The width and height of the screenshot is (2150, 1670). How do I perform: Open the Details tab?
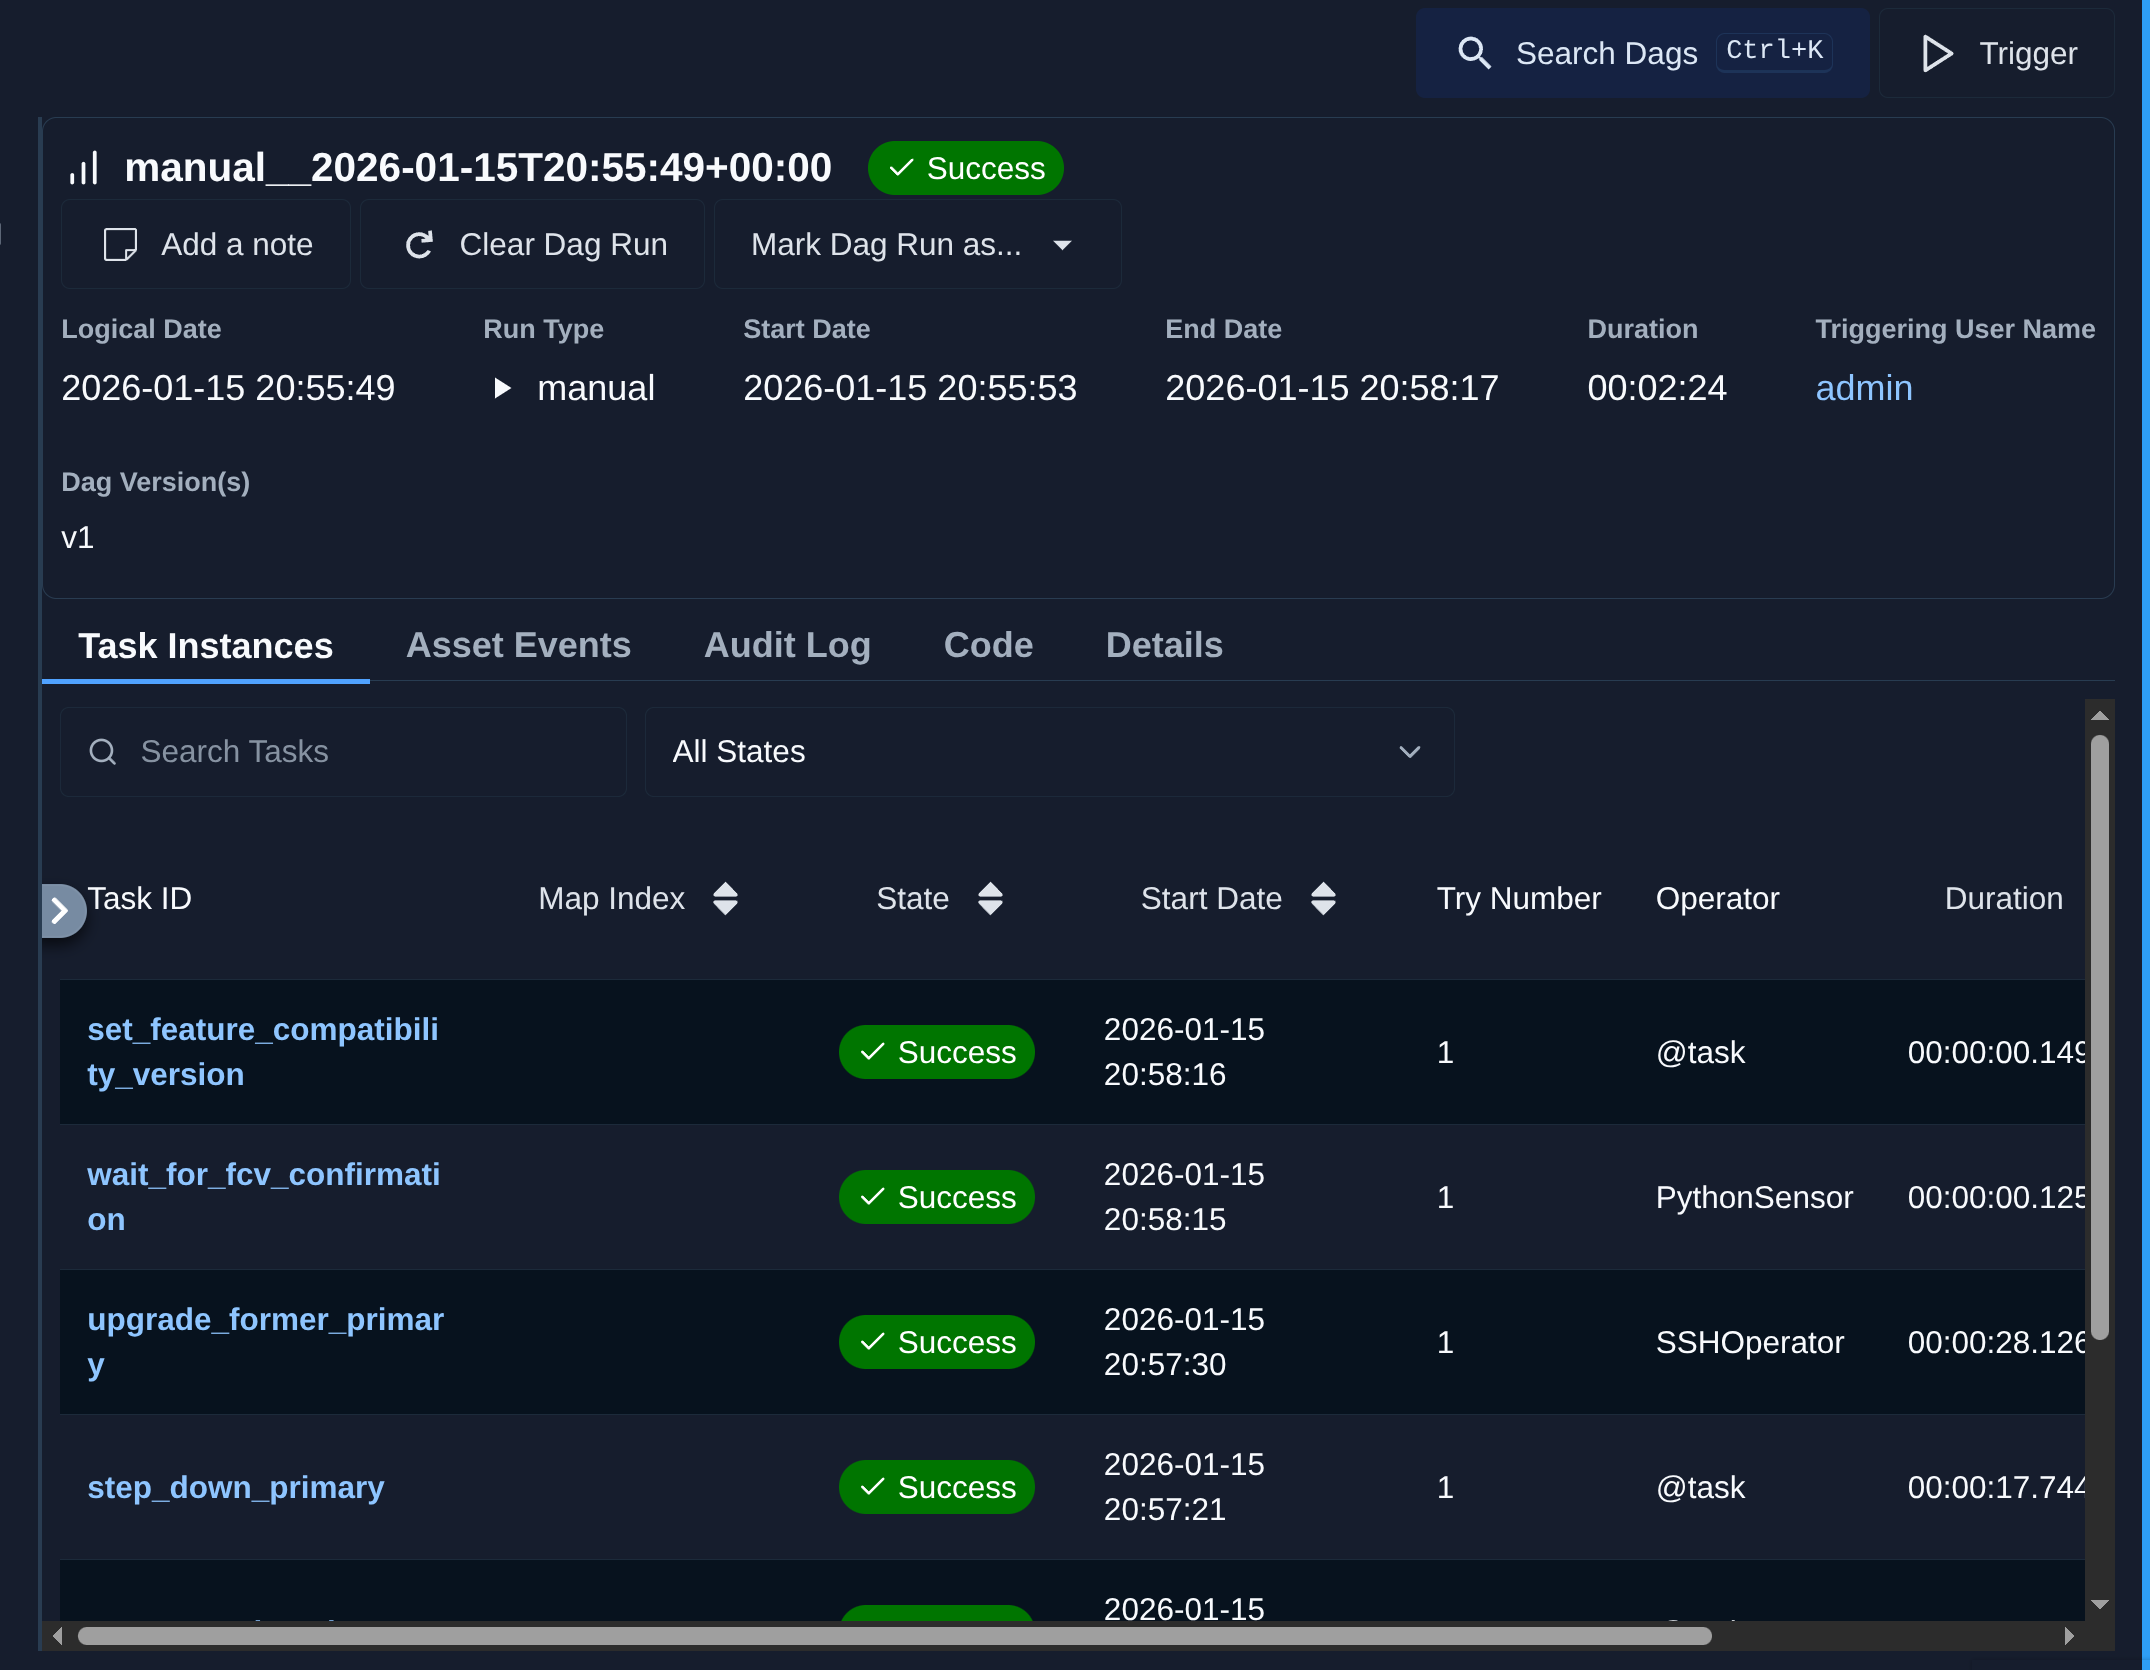1164,645
